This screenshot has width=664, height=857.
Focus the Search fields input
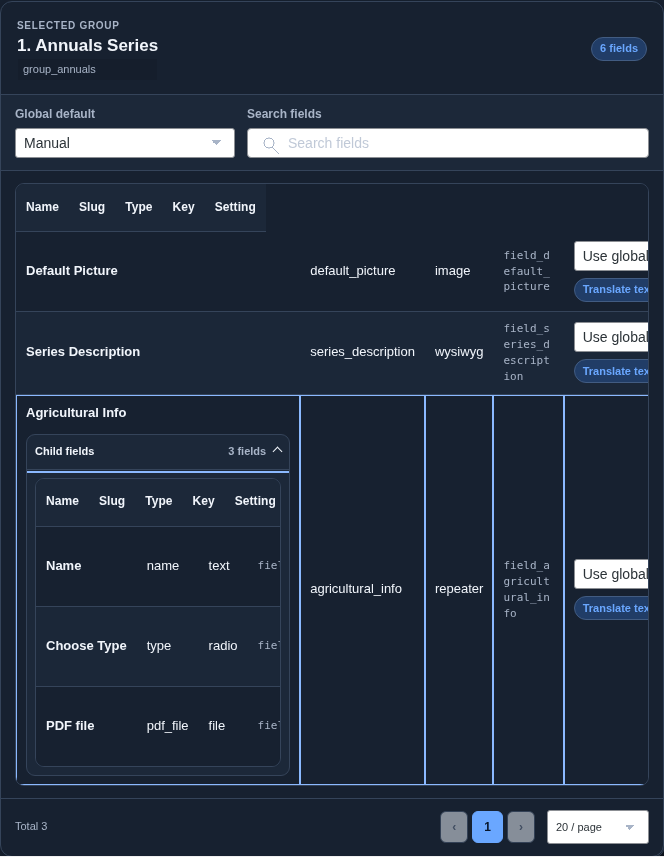click(448, 143)
